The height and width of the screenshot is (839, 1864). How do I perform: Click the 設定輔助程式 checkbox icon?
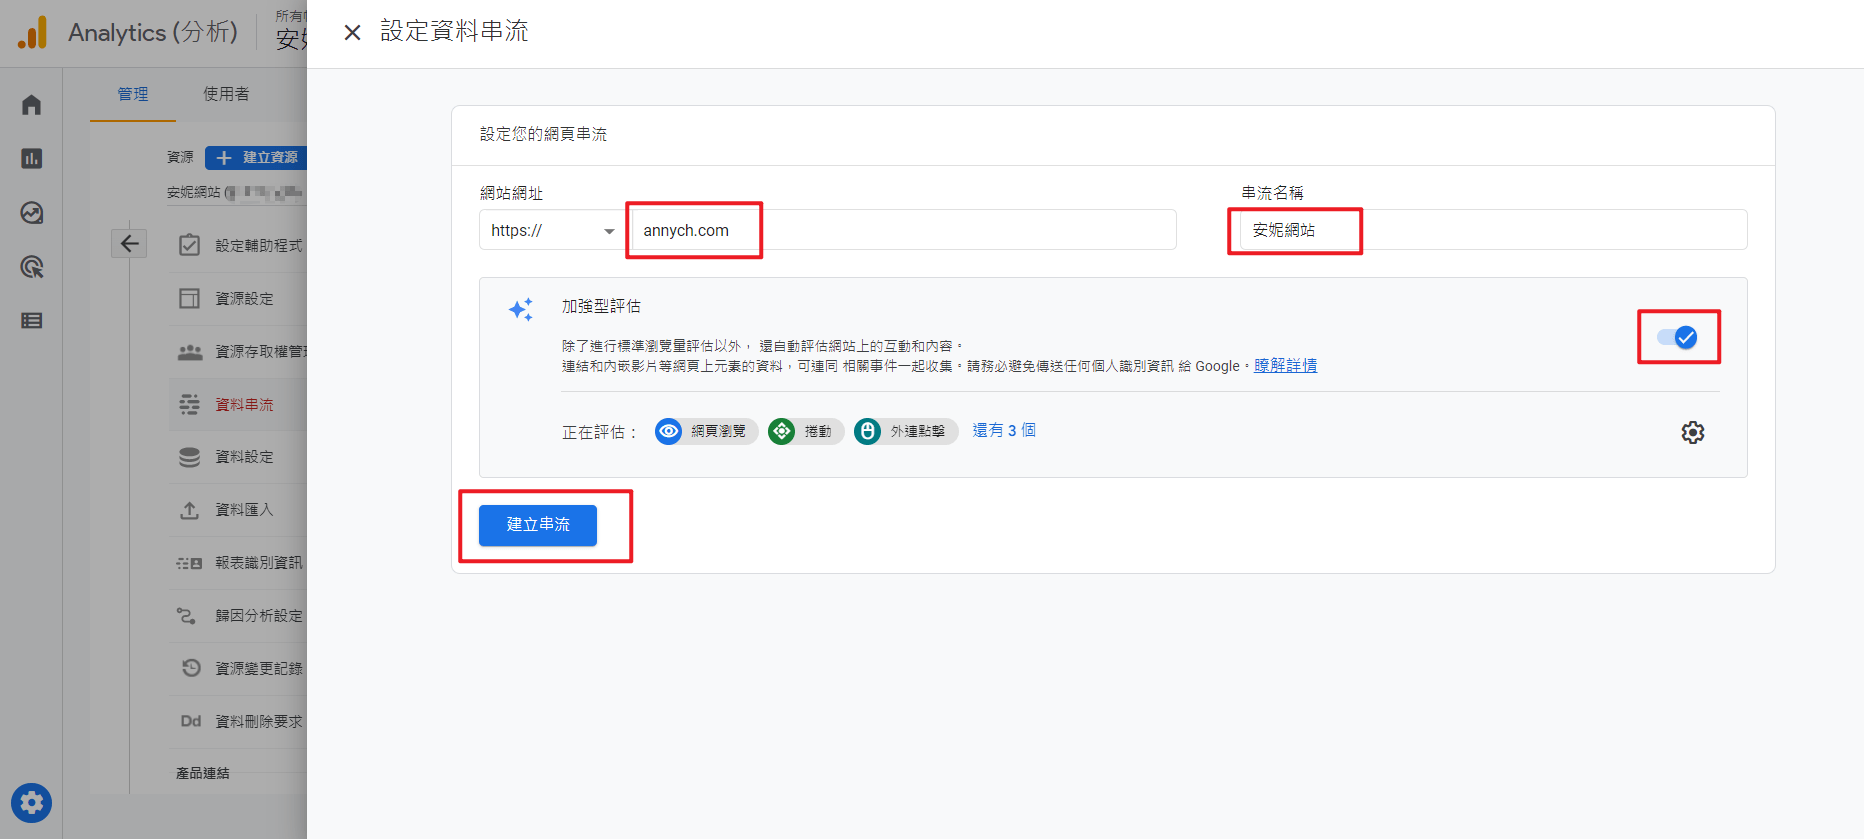tap(189, 245)
